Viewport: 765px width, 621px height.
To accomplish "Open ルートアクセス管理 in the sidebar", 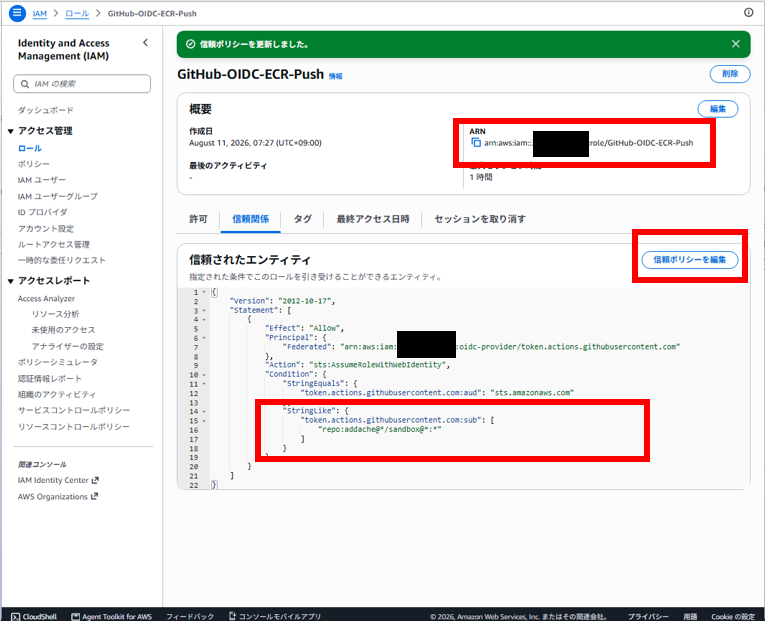I will point(54,244).
